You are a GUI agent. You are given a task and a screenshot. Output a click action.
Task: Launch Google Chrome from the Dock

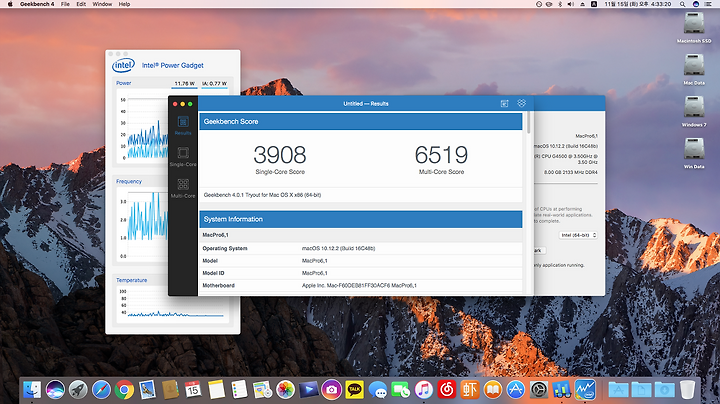tap(124, 390)
